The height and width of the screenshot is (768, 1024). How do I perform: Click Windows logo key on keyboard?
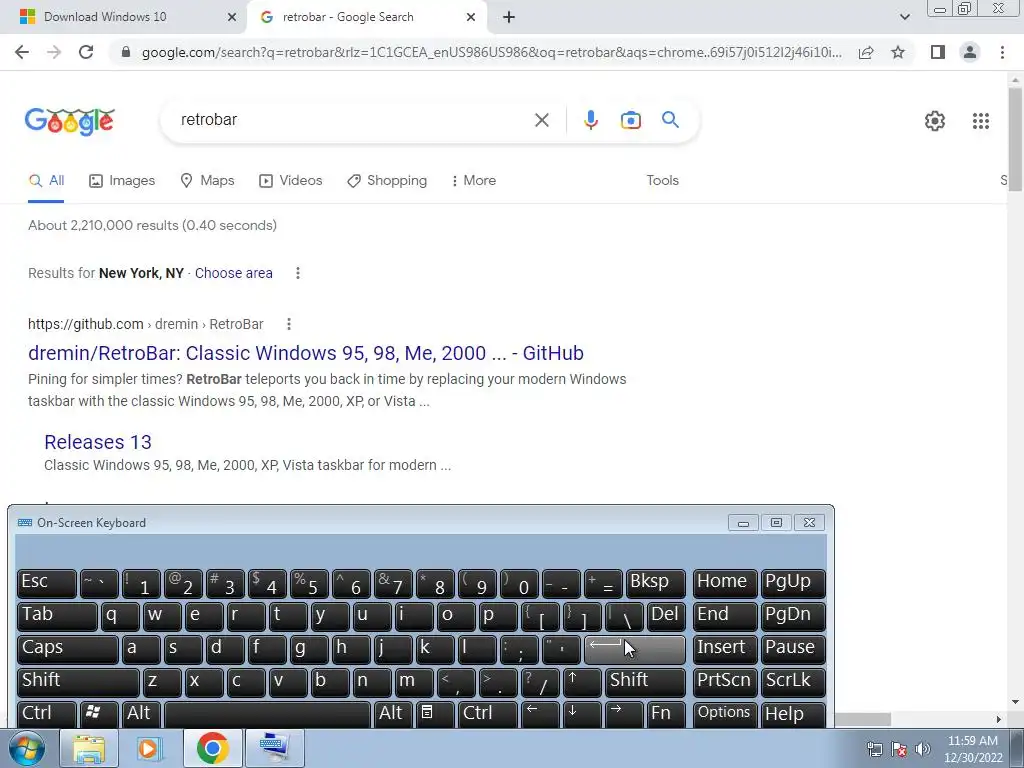click(99, 714)
